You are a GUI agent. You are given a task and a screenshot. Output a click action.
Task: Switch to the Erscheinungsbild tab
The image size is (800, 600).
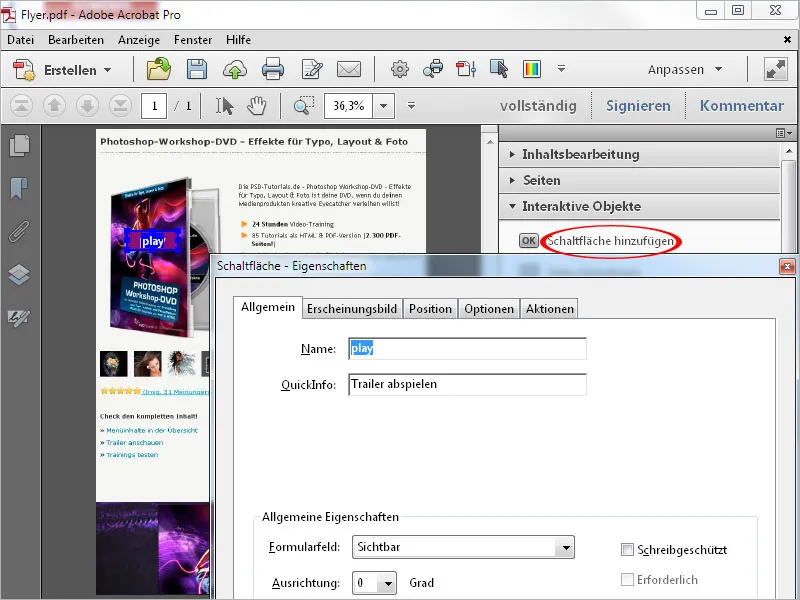tap(352, 309)
